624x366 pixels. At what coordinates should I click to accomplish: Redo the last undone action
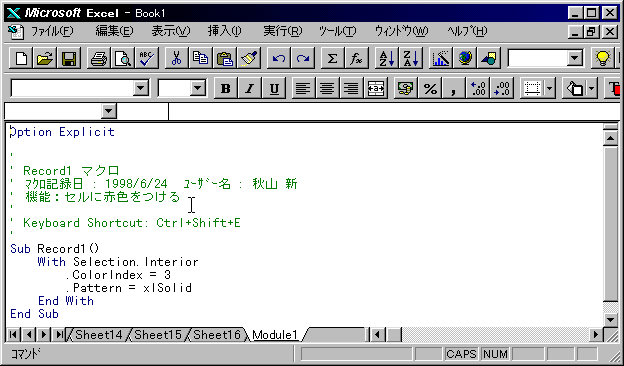[x=302, y=59]
